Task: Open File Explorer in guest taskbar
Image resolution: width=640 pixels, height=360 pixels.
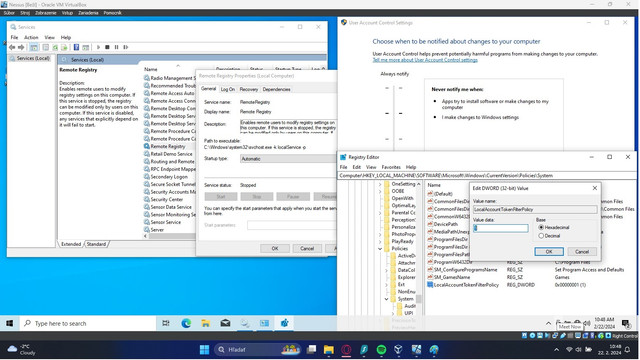Action: pyautogui.click(x=206, y=323)
